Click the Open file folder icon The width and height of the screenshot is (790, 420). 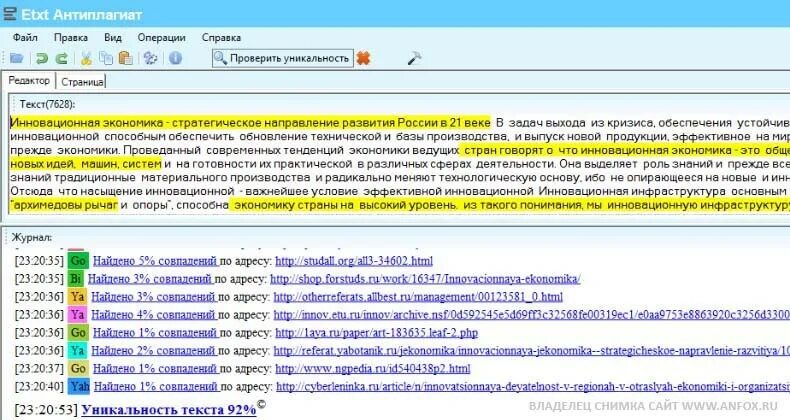click(17, 58)
